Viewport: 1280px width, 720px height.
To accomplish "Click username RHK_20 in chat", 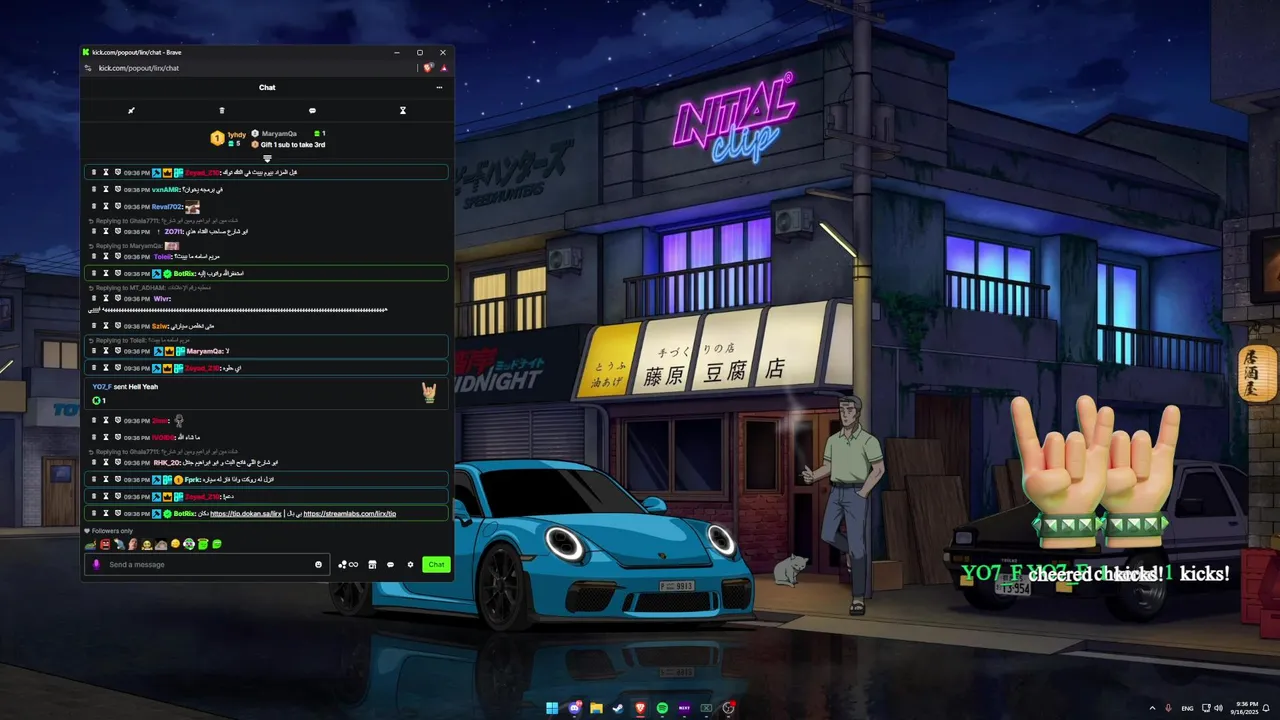I will coord(166,463).
